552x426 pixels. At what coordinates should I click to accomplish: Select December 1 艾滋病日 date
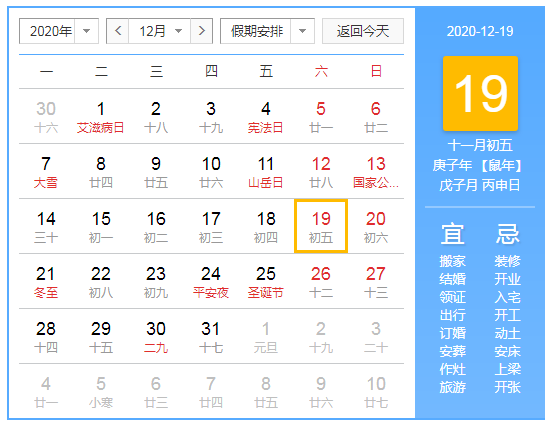[x=101, y=117]
